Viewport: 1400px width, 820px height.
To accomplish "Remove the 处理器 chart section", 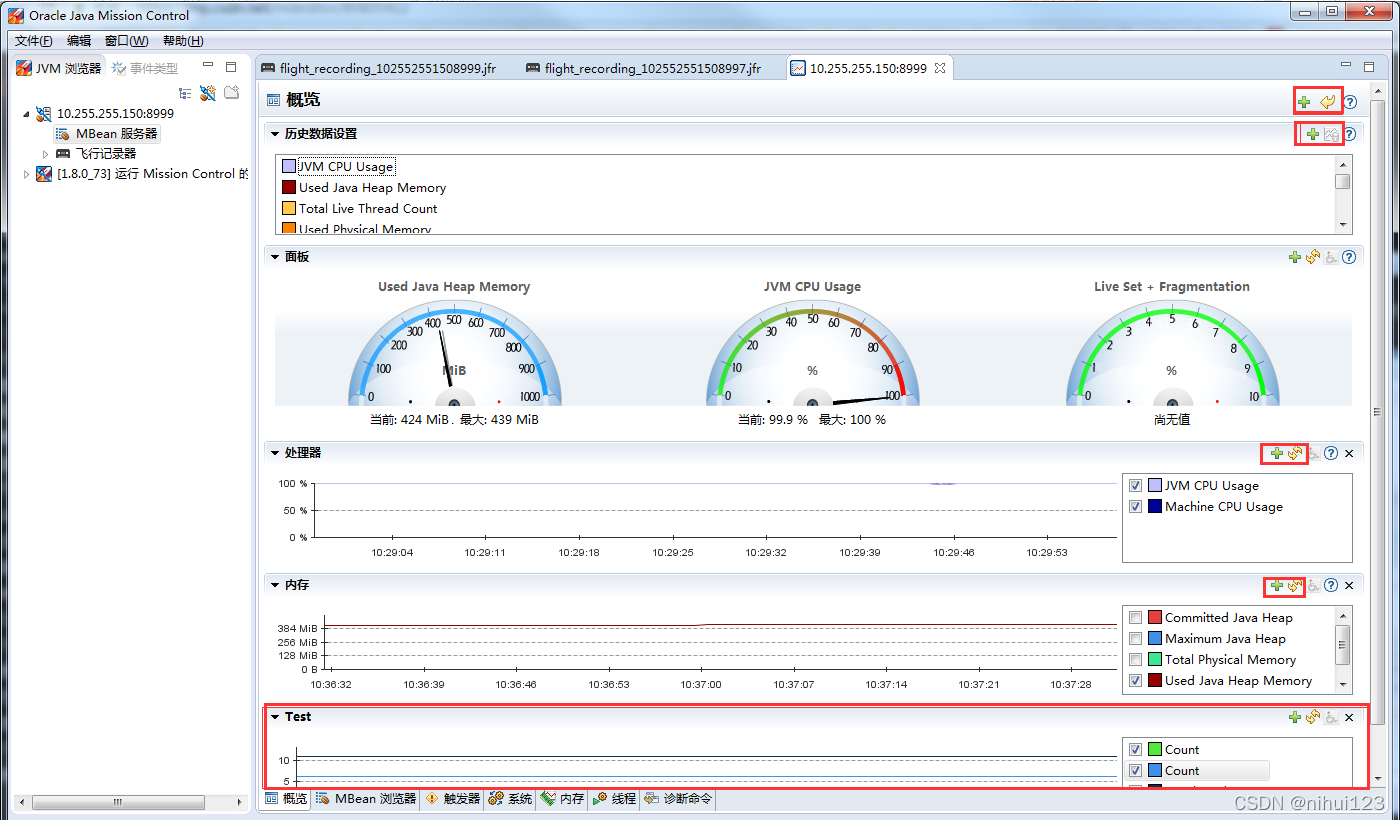I will click(x=1349, y=453).
